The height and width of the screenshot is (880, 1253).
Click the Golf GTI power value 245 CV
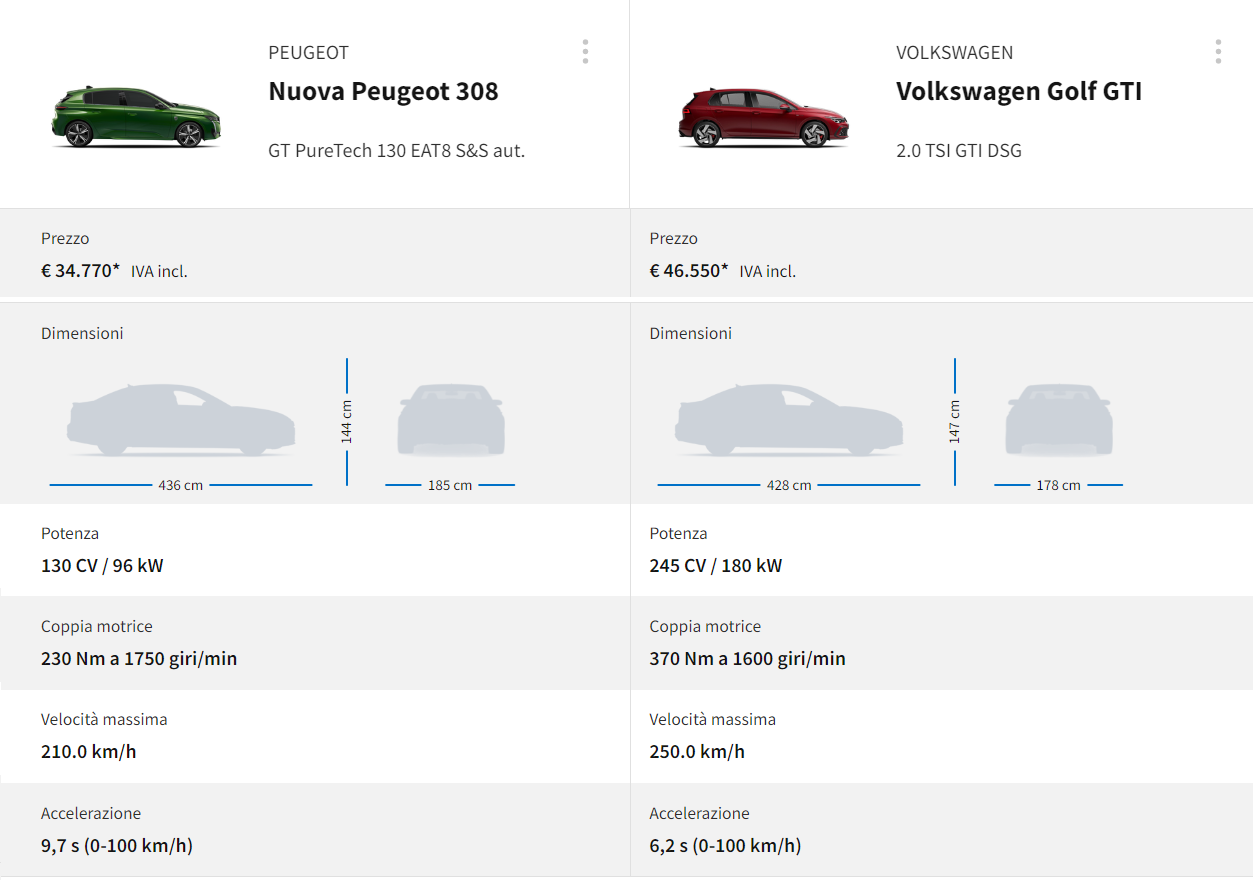pos(715,566)
